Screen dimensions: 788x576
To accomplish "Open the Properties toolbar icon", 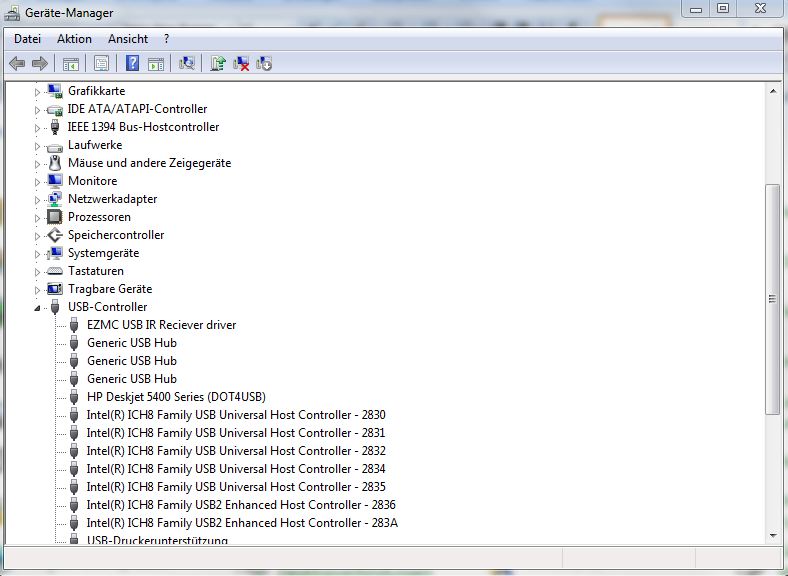I will pyautogui.click(x=101, y=64).
